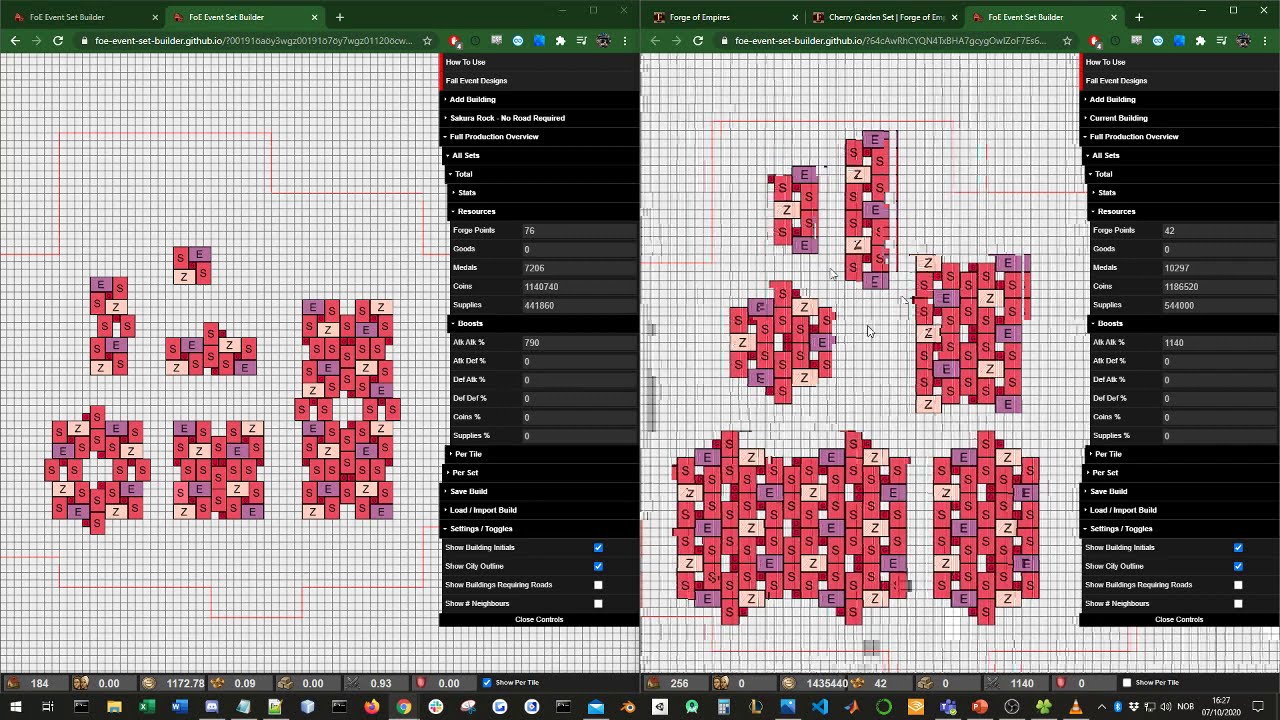Bookmark page star in left browser window
Viewport: 1280px width, 720px height.
pos(427,41)
